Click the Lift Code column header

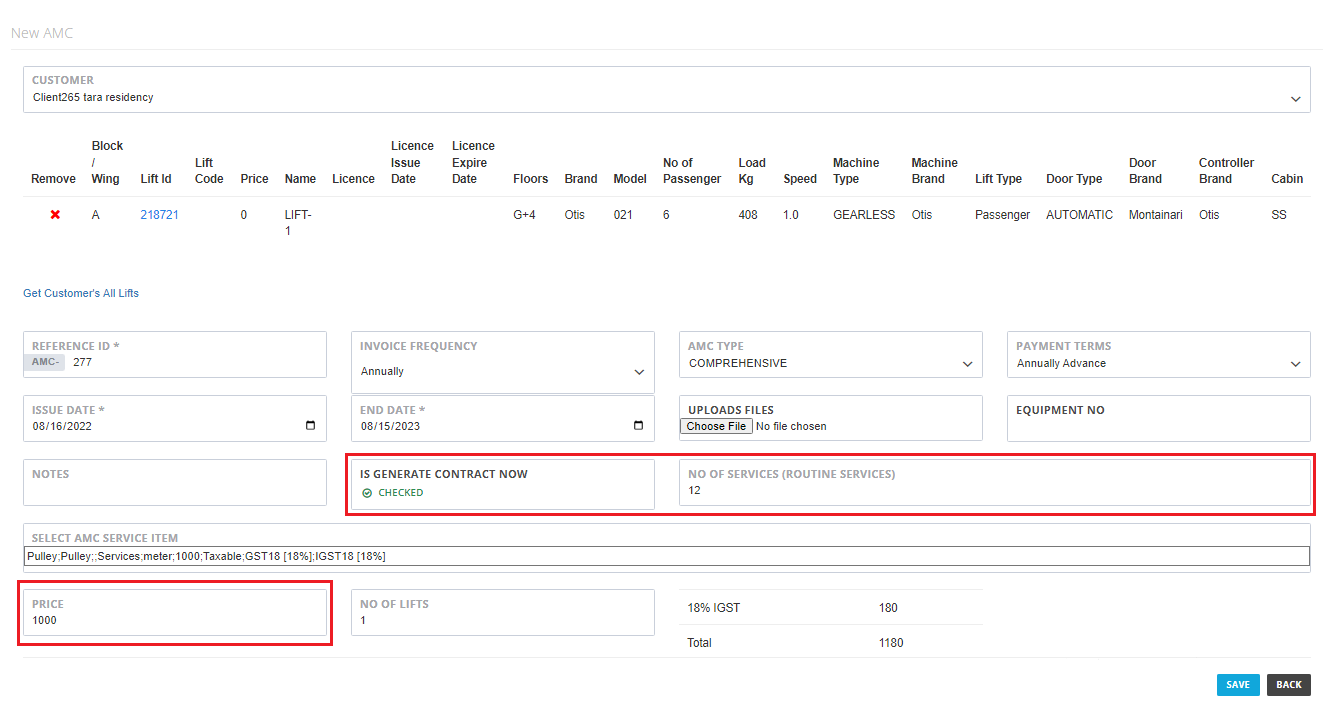(x=209, y=171)
